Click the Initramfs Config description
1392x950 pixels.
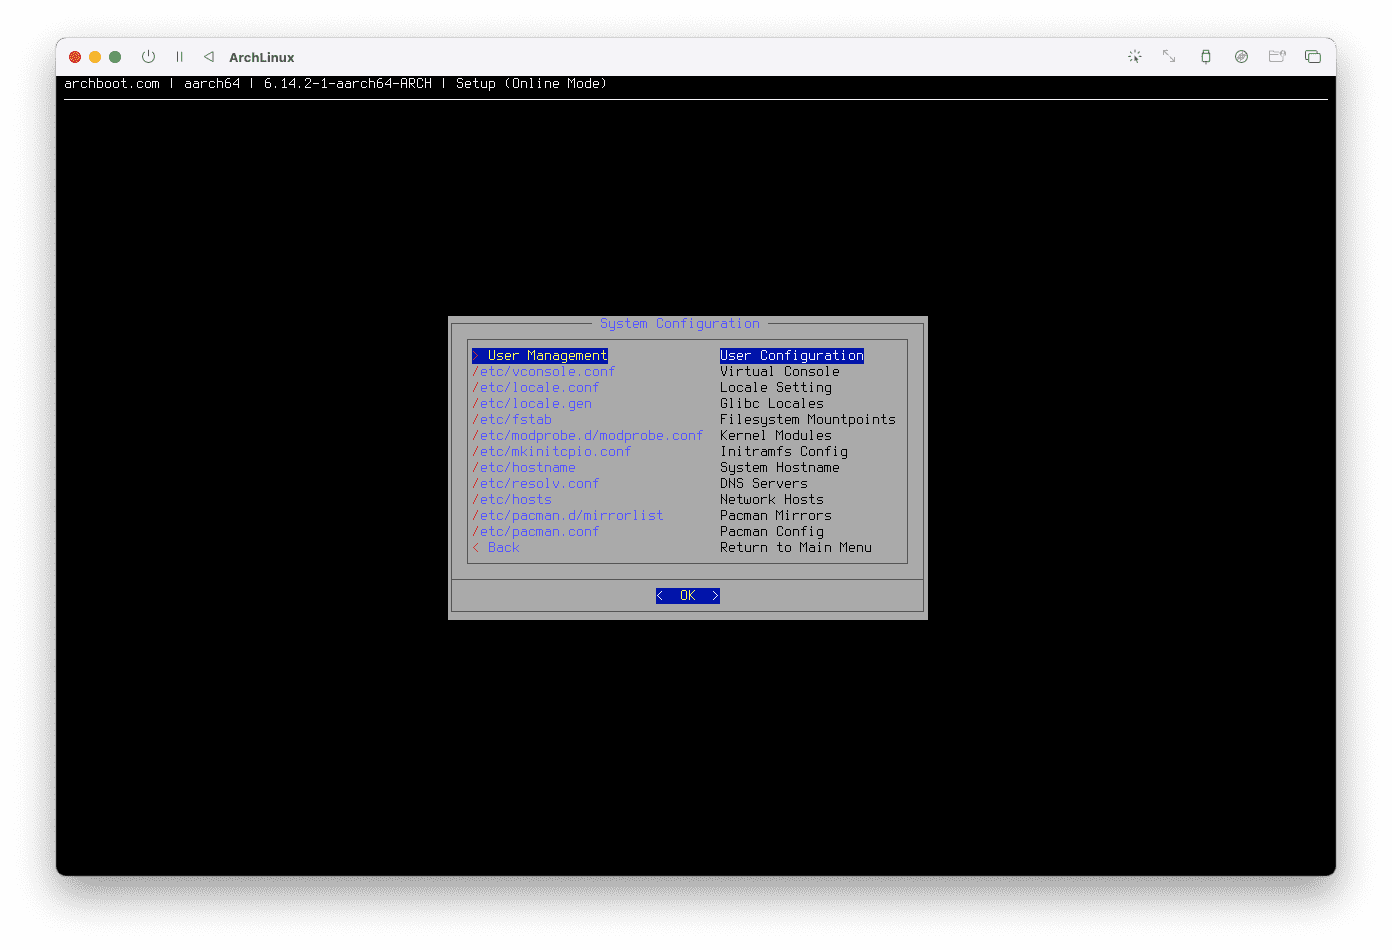coord(784,452)
